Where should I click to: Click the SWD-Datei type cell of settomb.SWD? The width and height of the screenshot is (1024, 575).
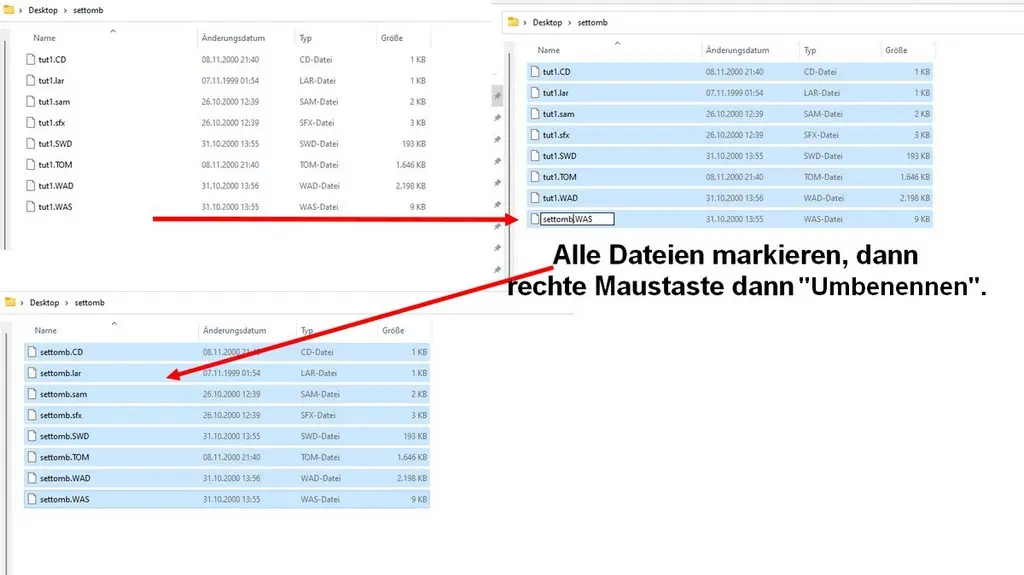319,436
